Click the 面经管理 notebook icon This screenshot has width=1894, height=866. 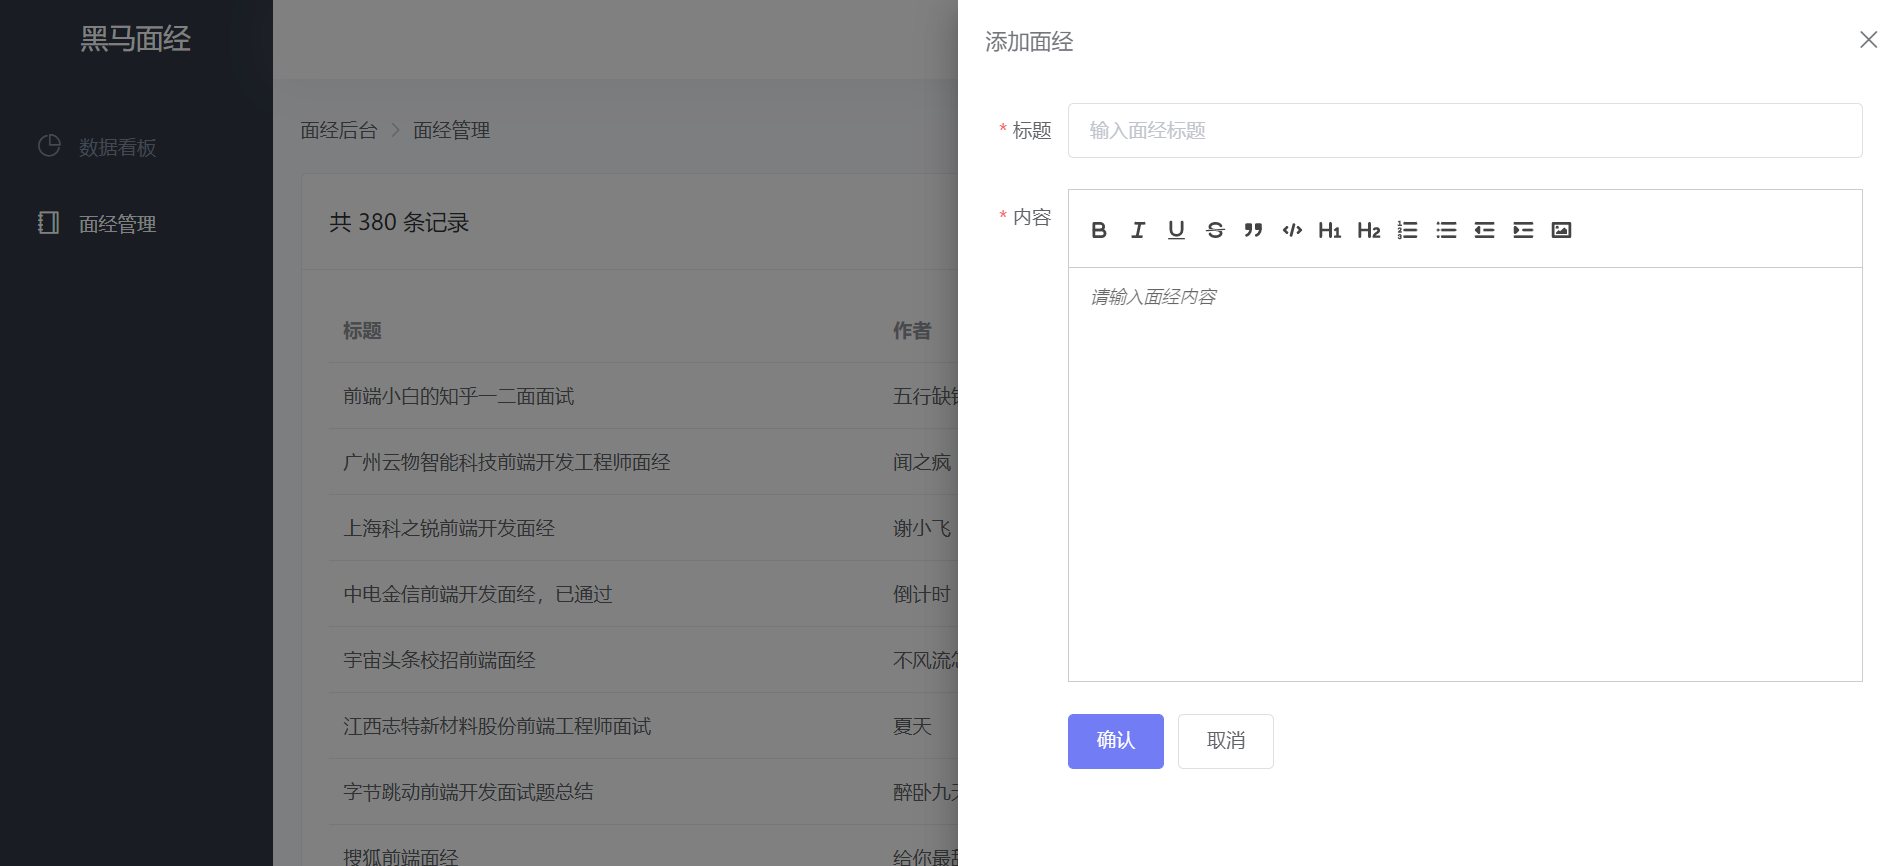tap(48, 222)
